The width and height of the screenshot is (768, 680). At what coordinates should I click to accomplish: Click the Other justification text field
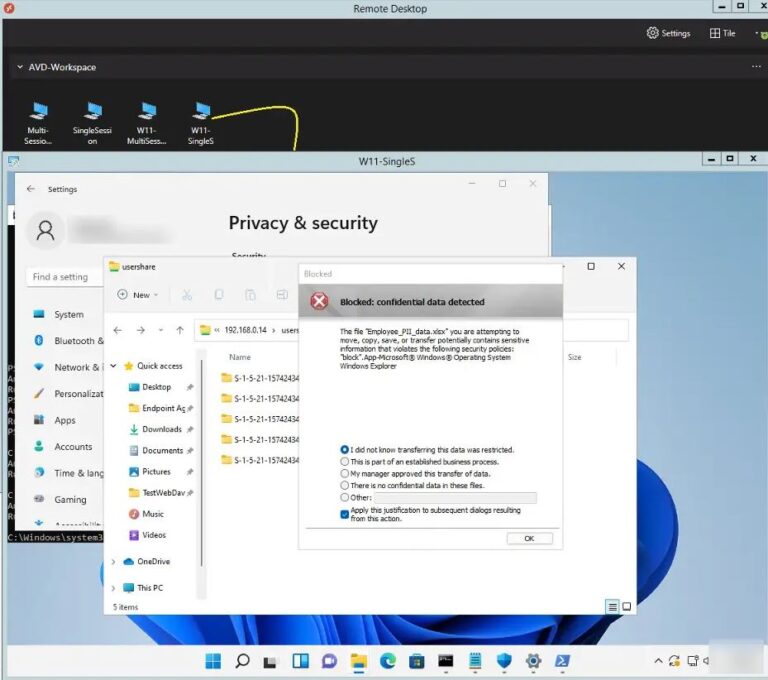click(455, 498)
